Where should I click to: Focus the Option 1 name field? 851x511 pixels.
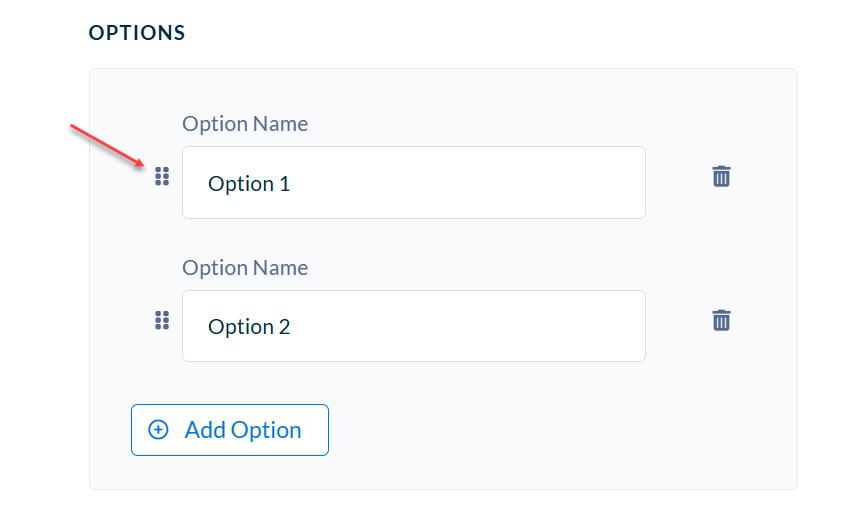[414, 182]
